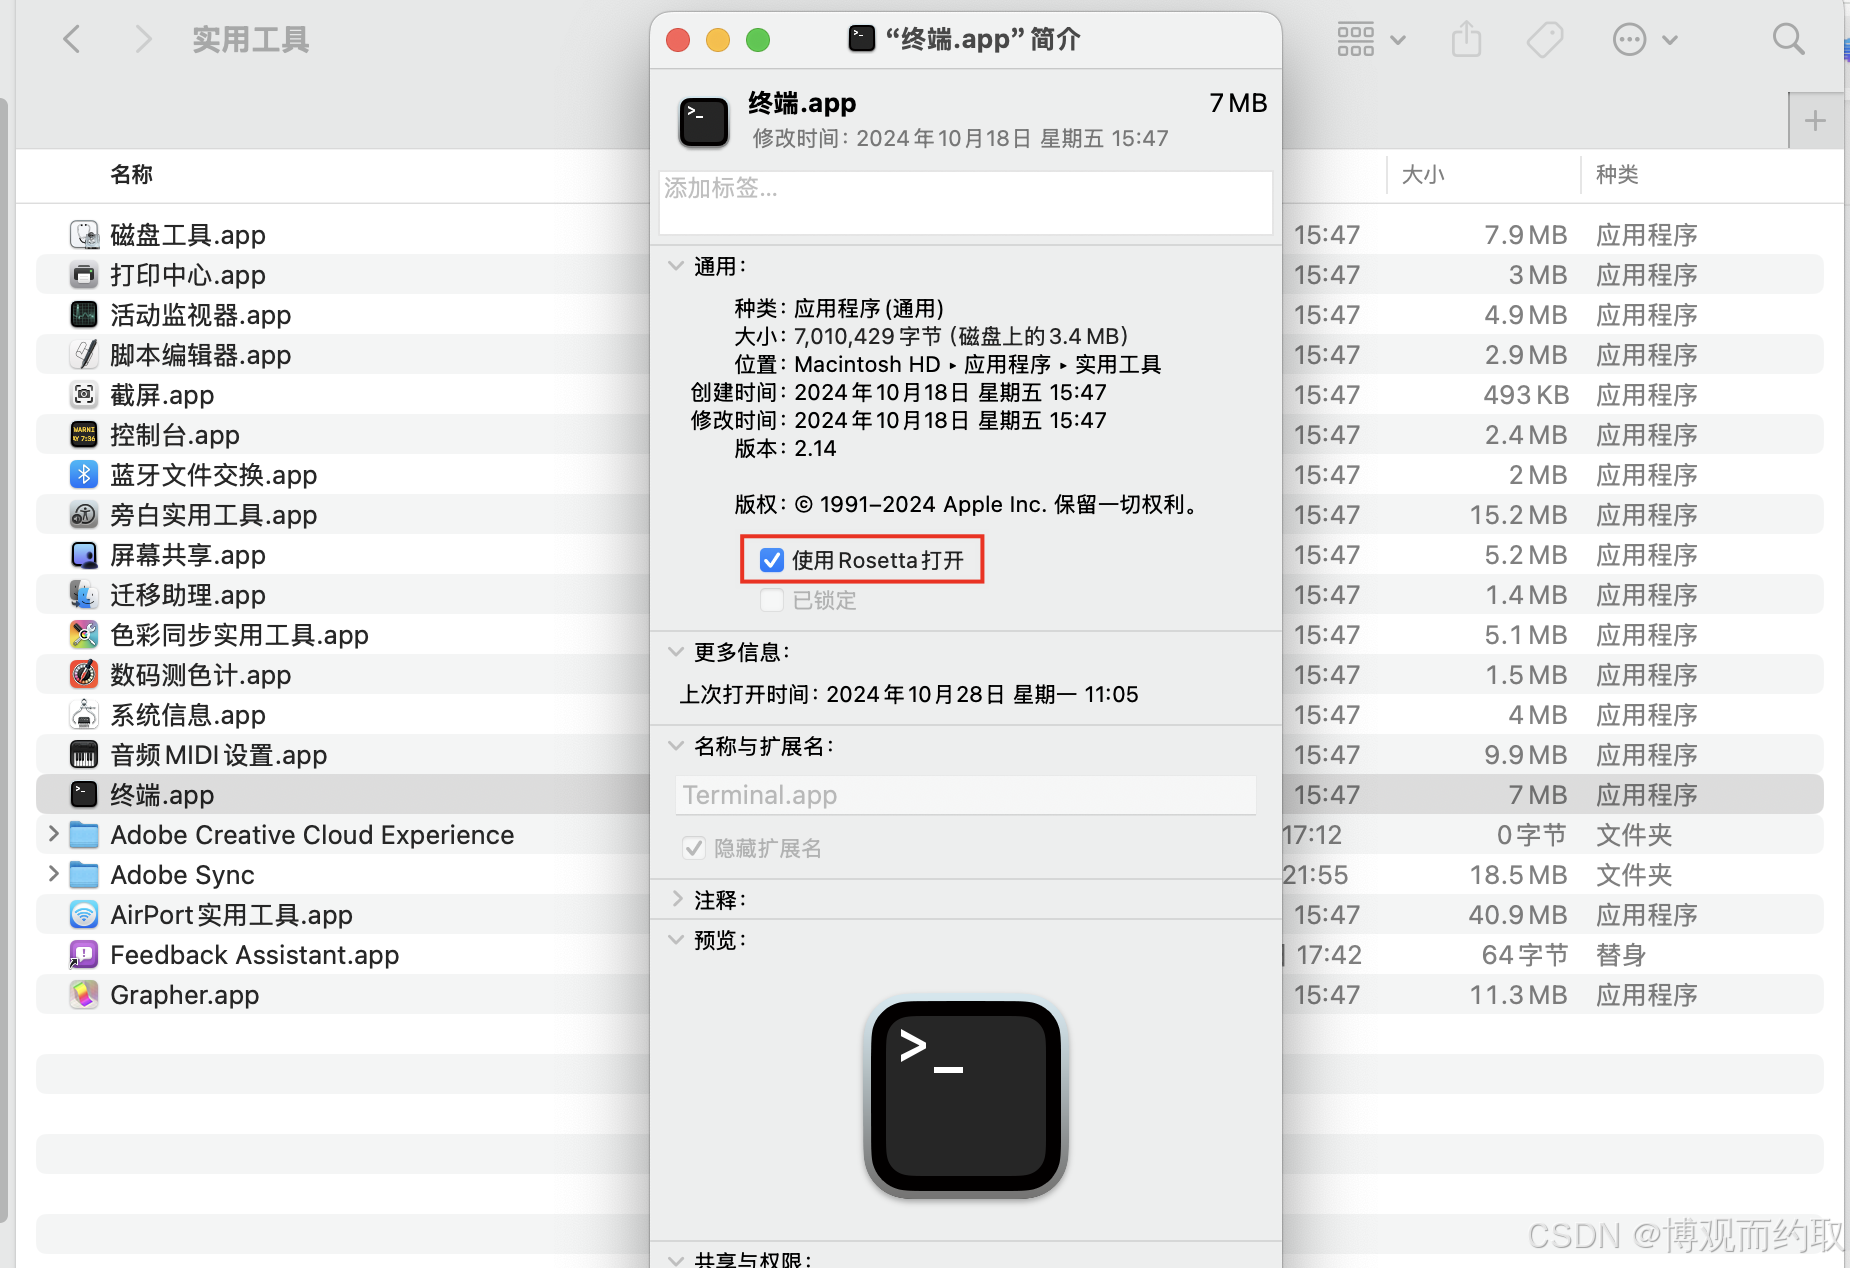The width and height of the screenshot is (1850, 1268).
Task: Collapse the 名称与扩展名 section
Action: click(676, 746)
